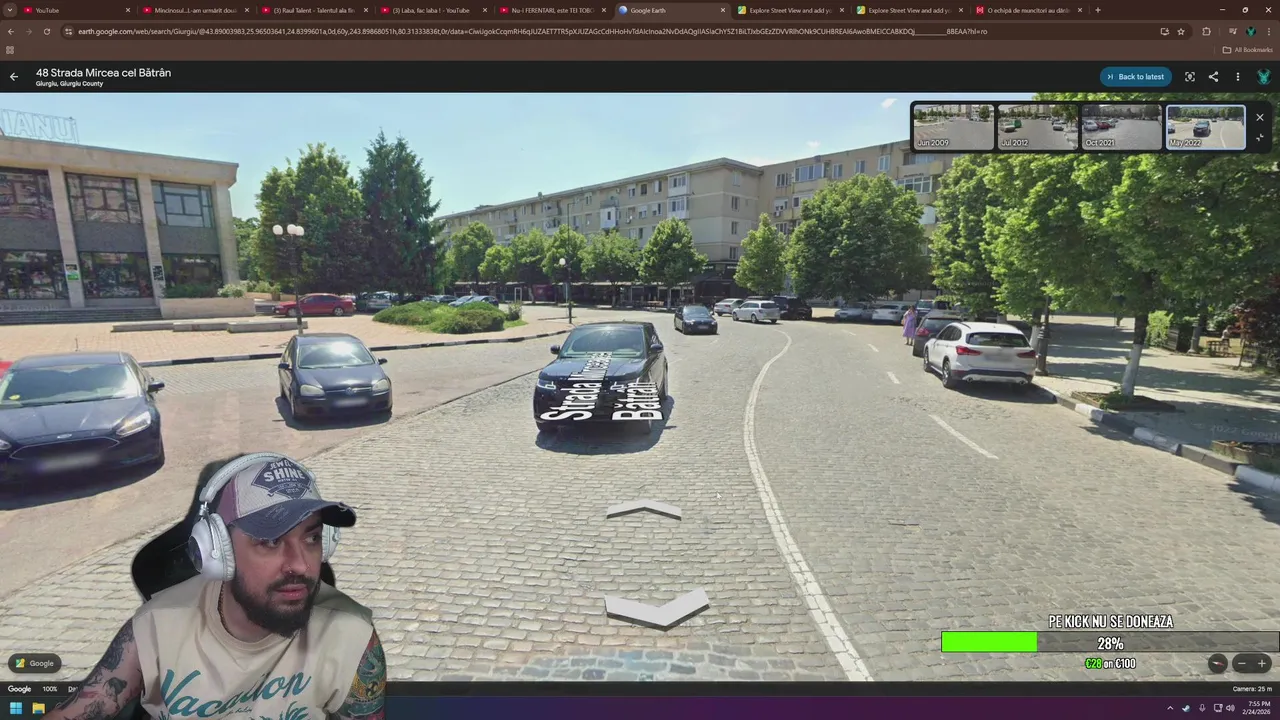Click the compass icon in Street View

tap(1217, 663)
